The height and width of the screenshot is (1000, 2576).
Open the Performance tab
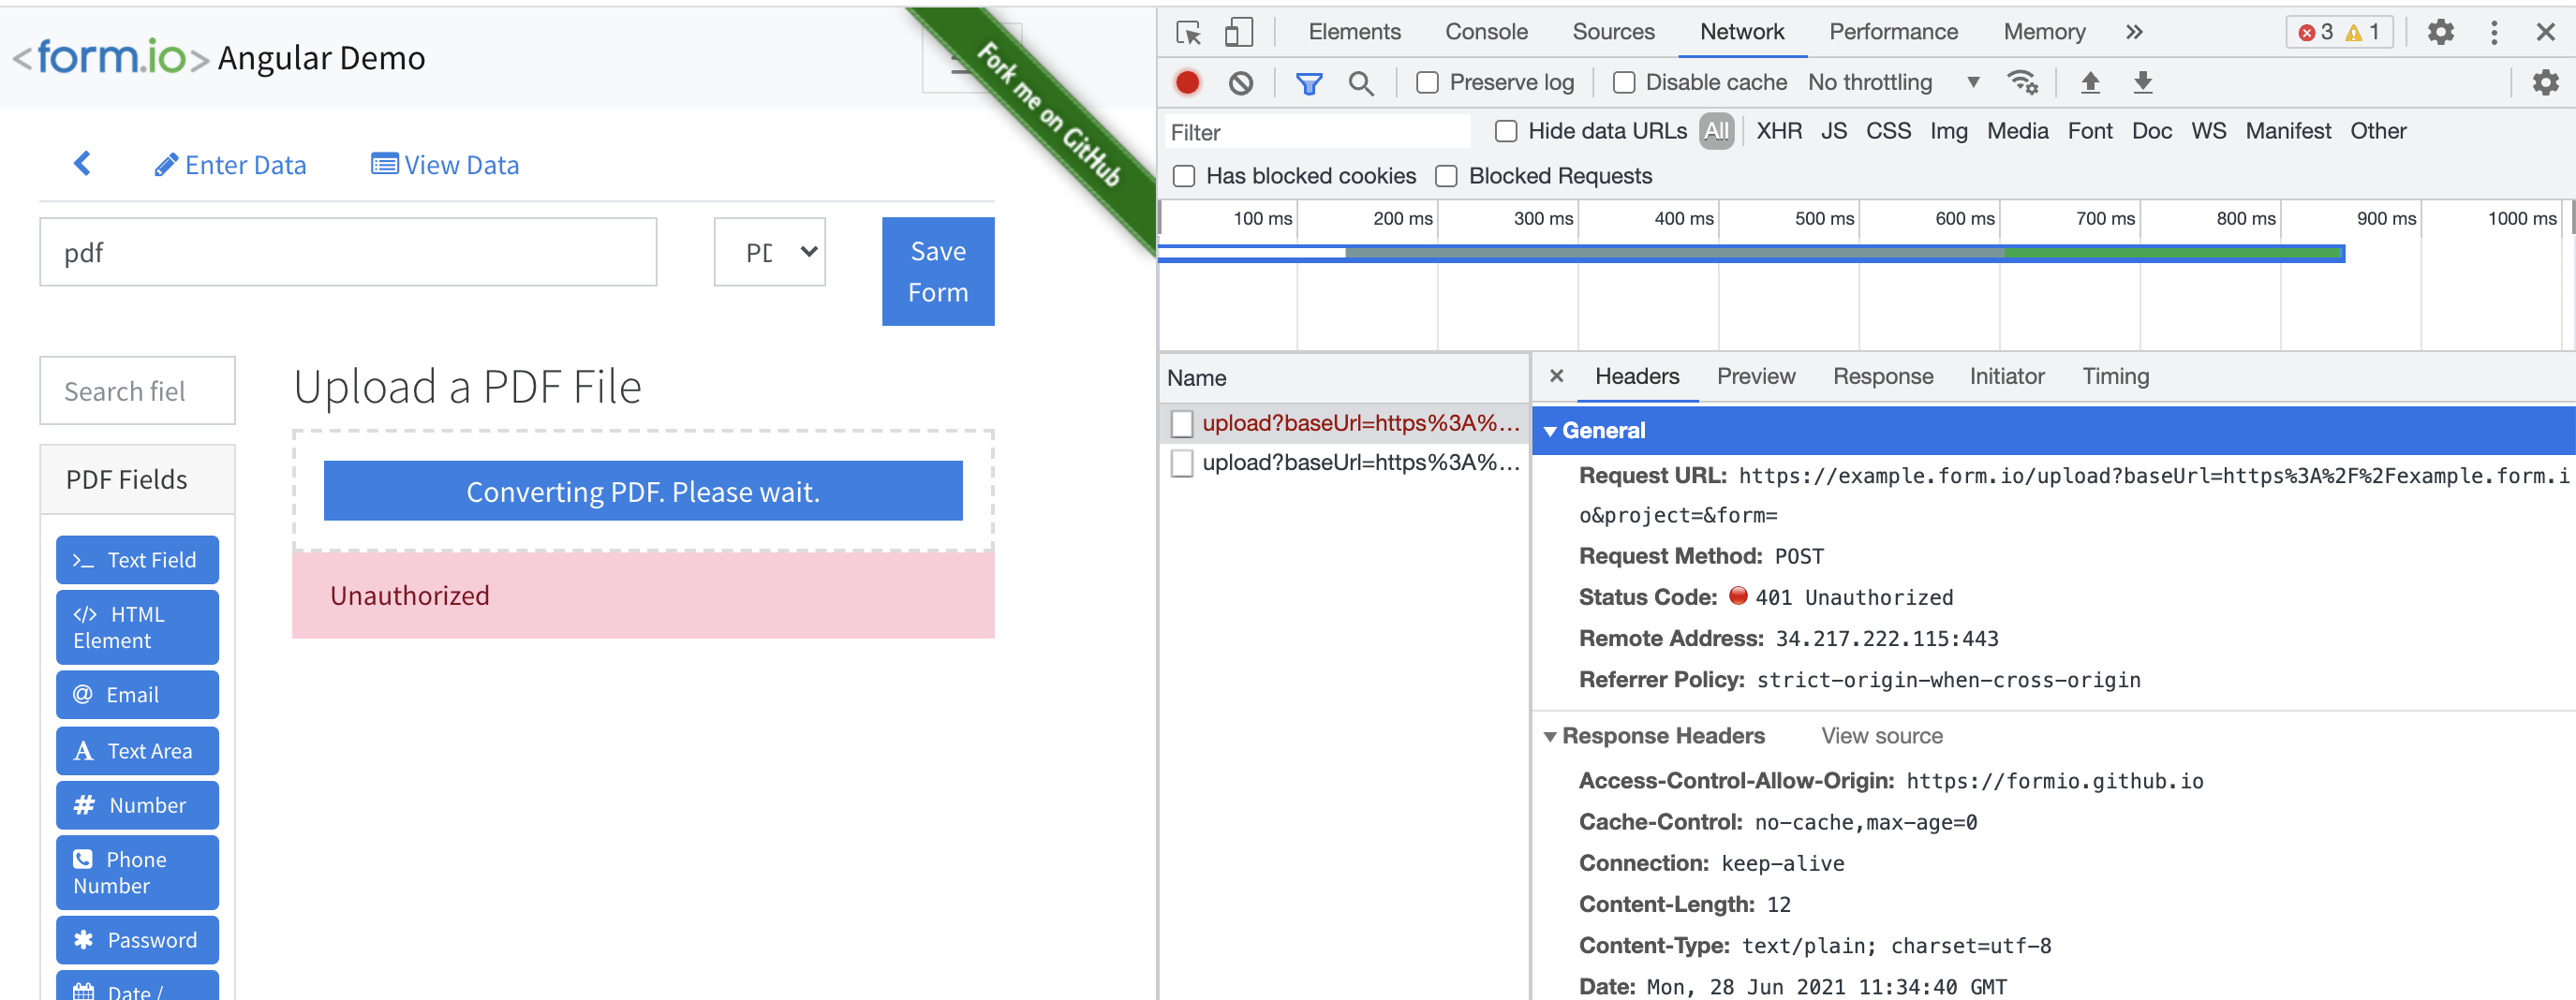pos(1893,32)
